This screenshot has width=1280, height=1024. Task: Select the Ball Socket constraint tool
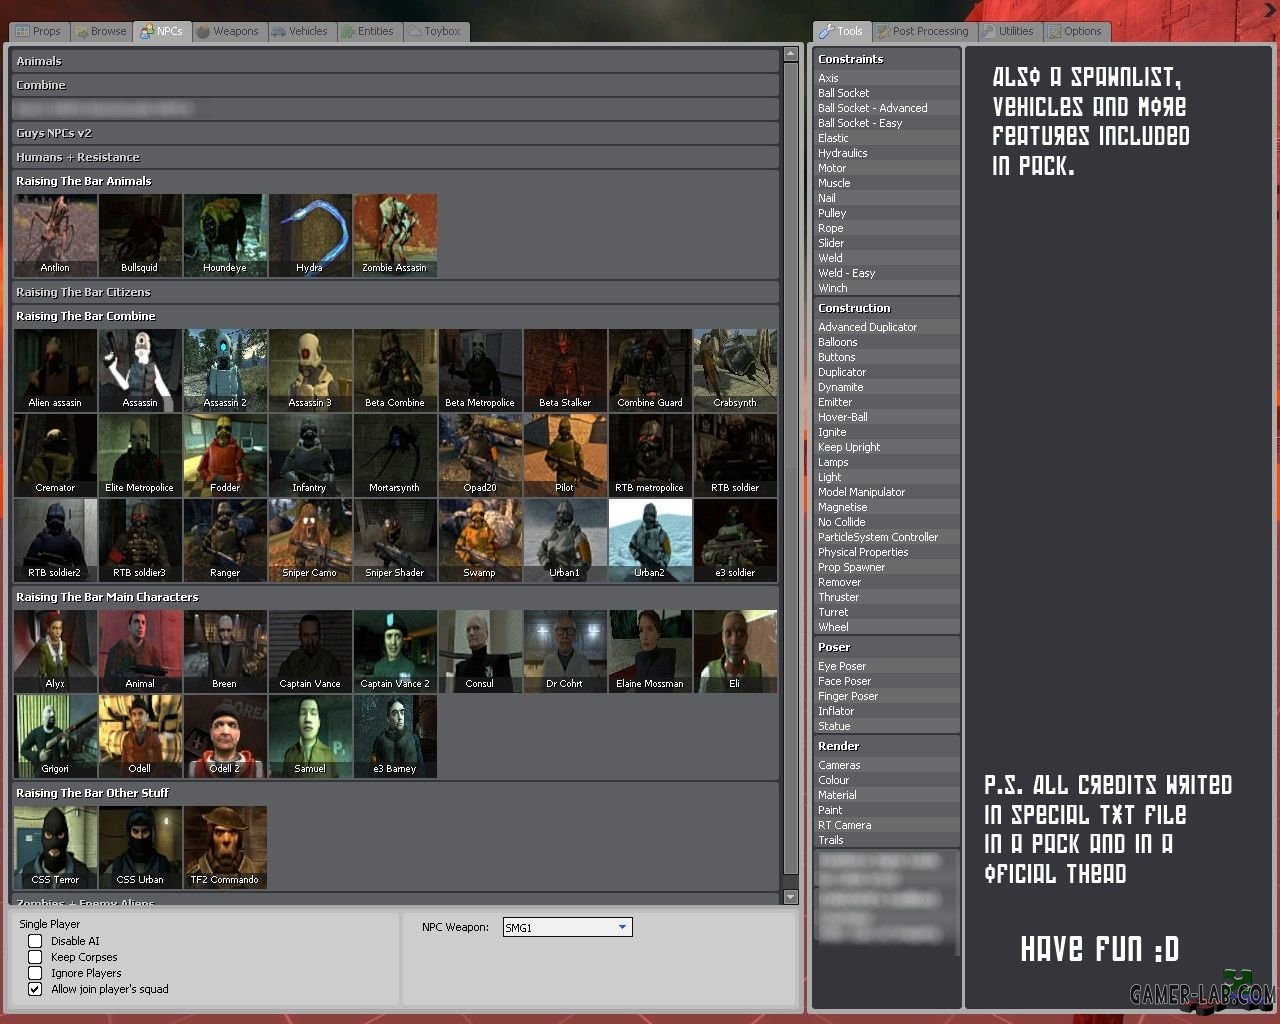click(x=886, y=93)
